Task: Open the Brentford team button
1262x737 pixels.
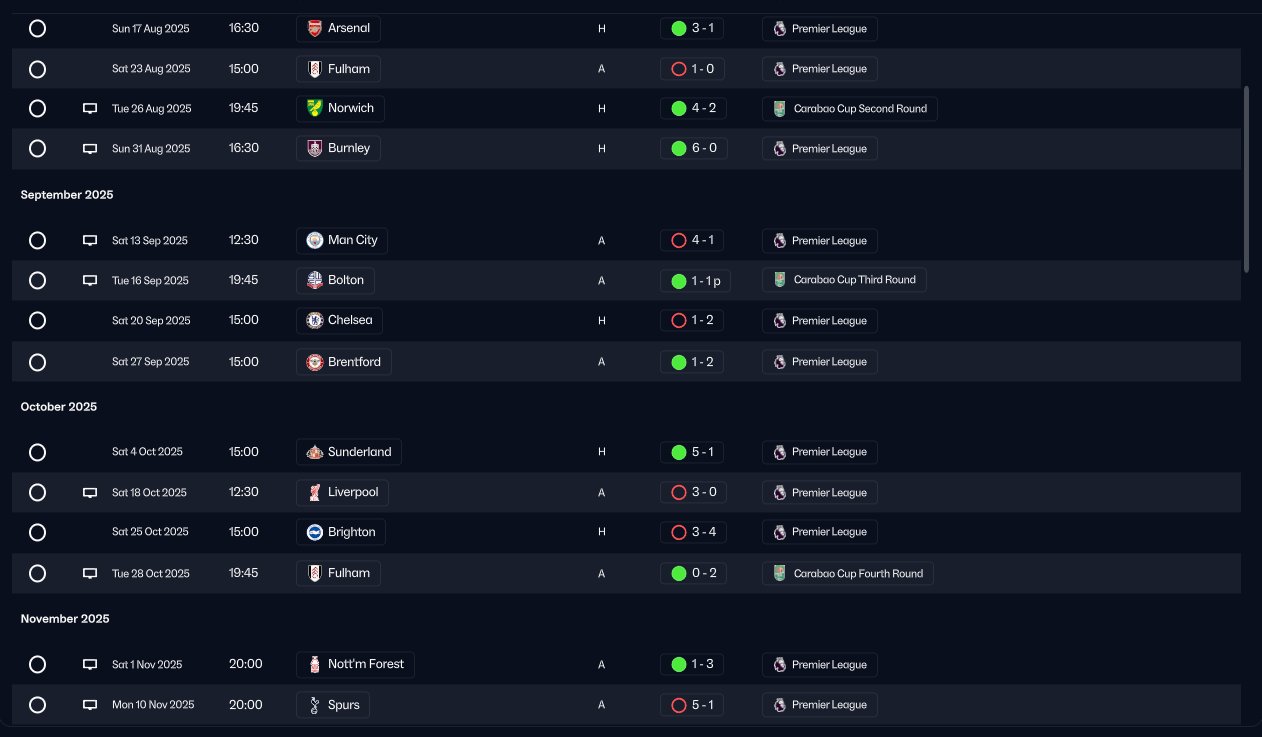Action: tap(344, 362)
